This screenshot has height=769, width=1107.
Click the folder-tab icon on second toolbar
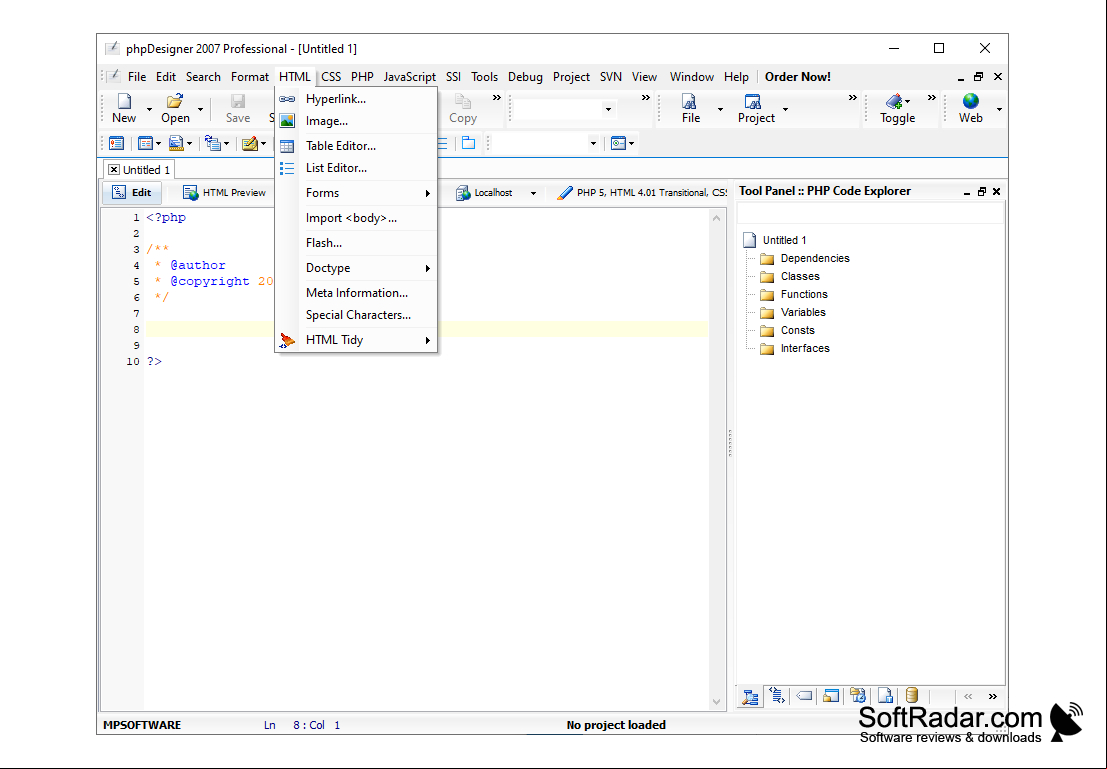point(468,143)
